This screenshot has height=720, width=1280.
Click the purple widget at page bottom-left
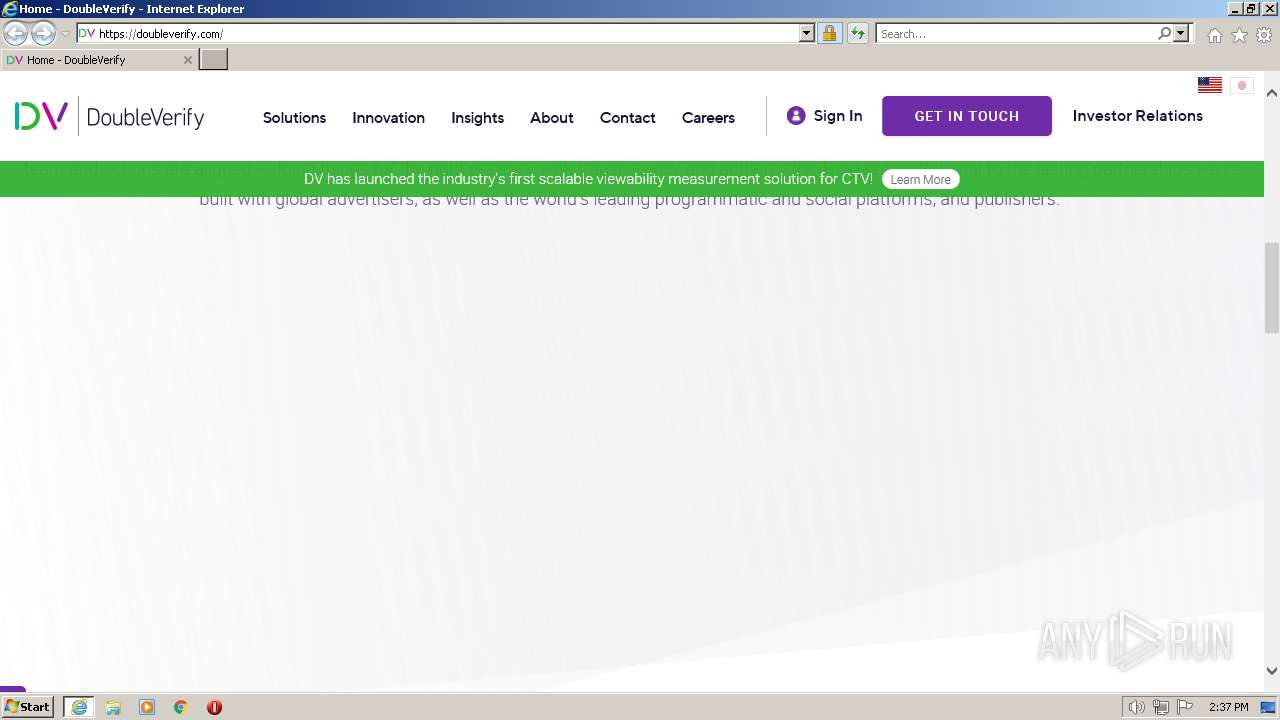(13, 689)
